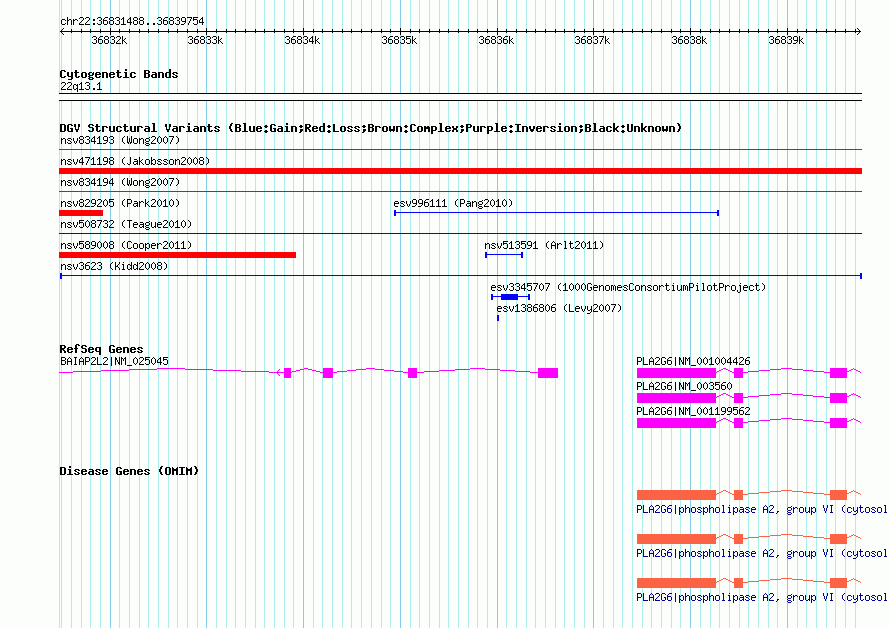Click the ruler's right scroll arrow
The image size is (890, 628).
click(x=858, y=31)
